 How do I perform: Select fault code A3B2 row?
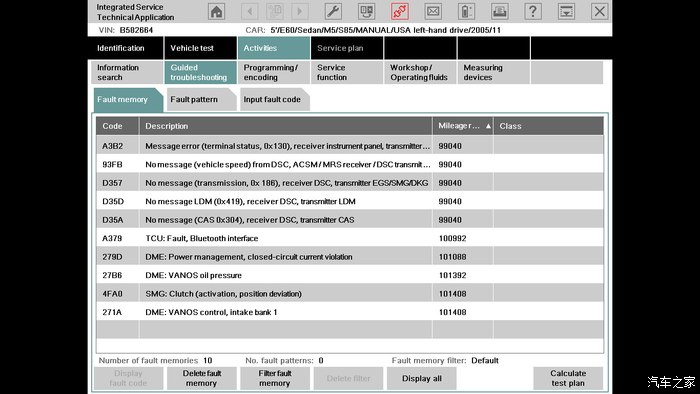click(x=350, y=146)
